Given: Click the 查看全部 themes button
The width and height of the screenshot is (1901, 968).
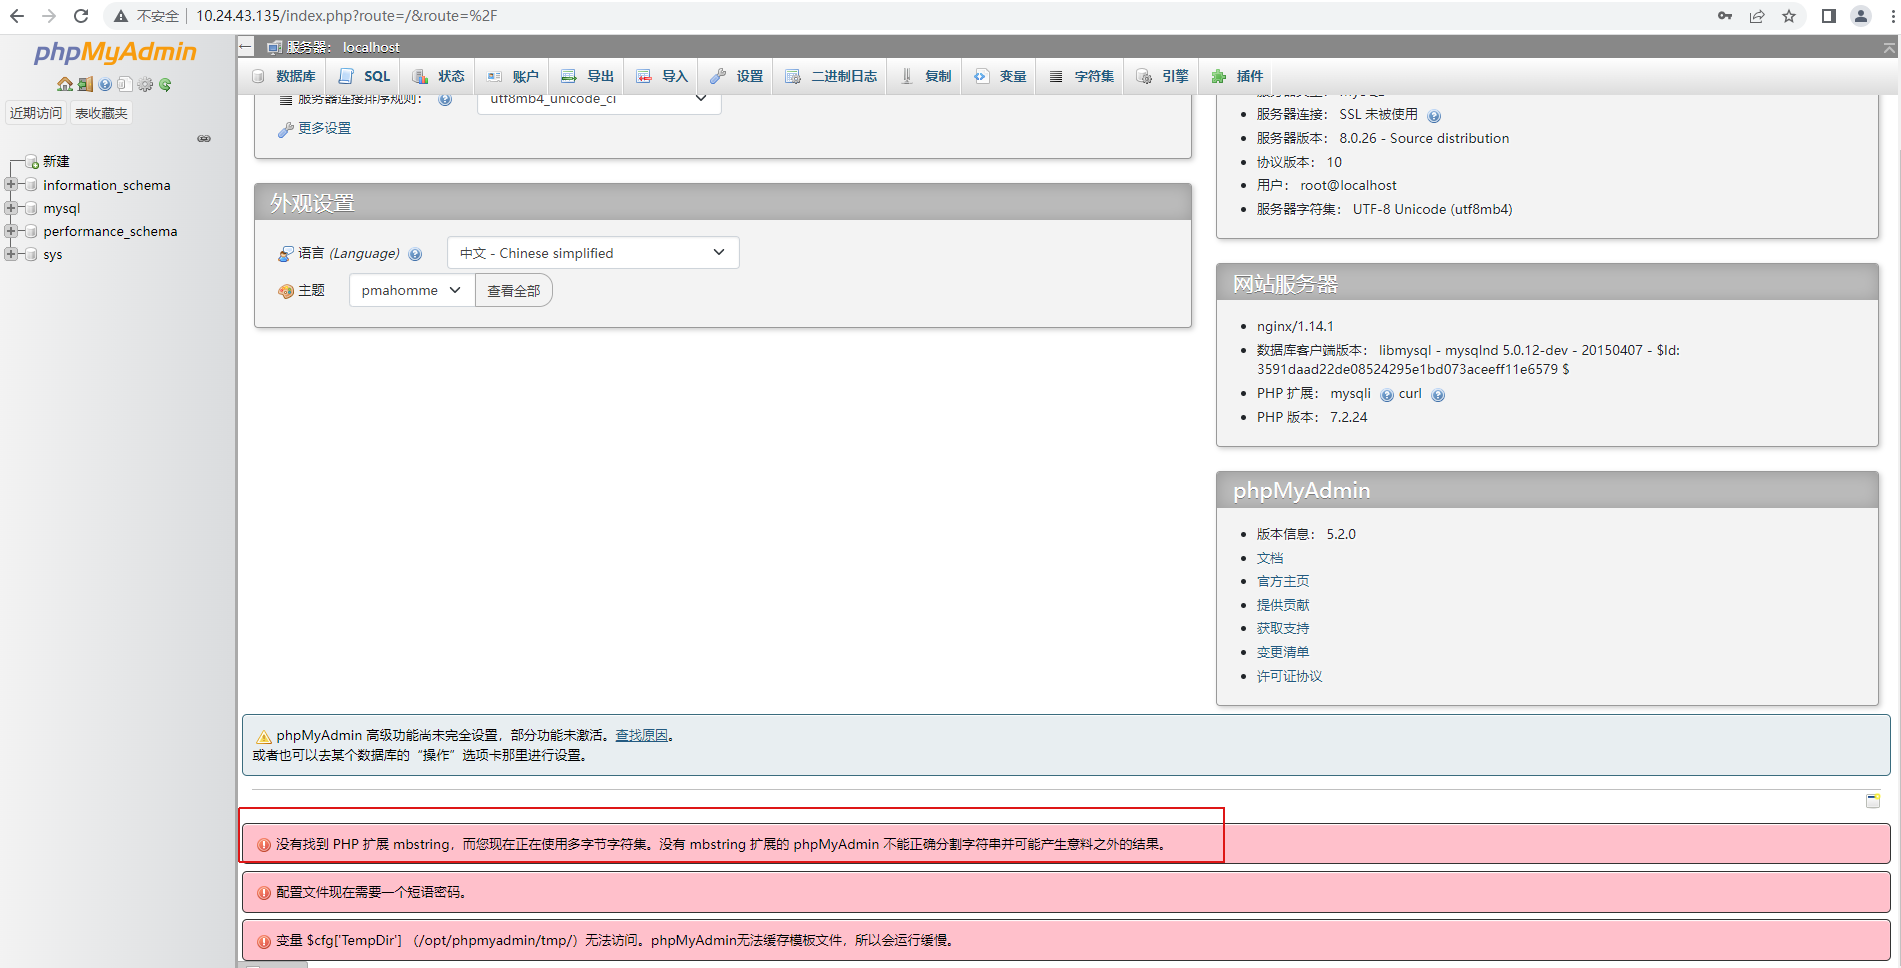Looking at the screenshot, I should (x=514, y=291).
